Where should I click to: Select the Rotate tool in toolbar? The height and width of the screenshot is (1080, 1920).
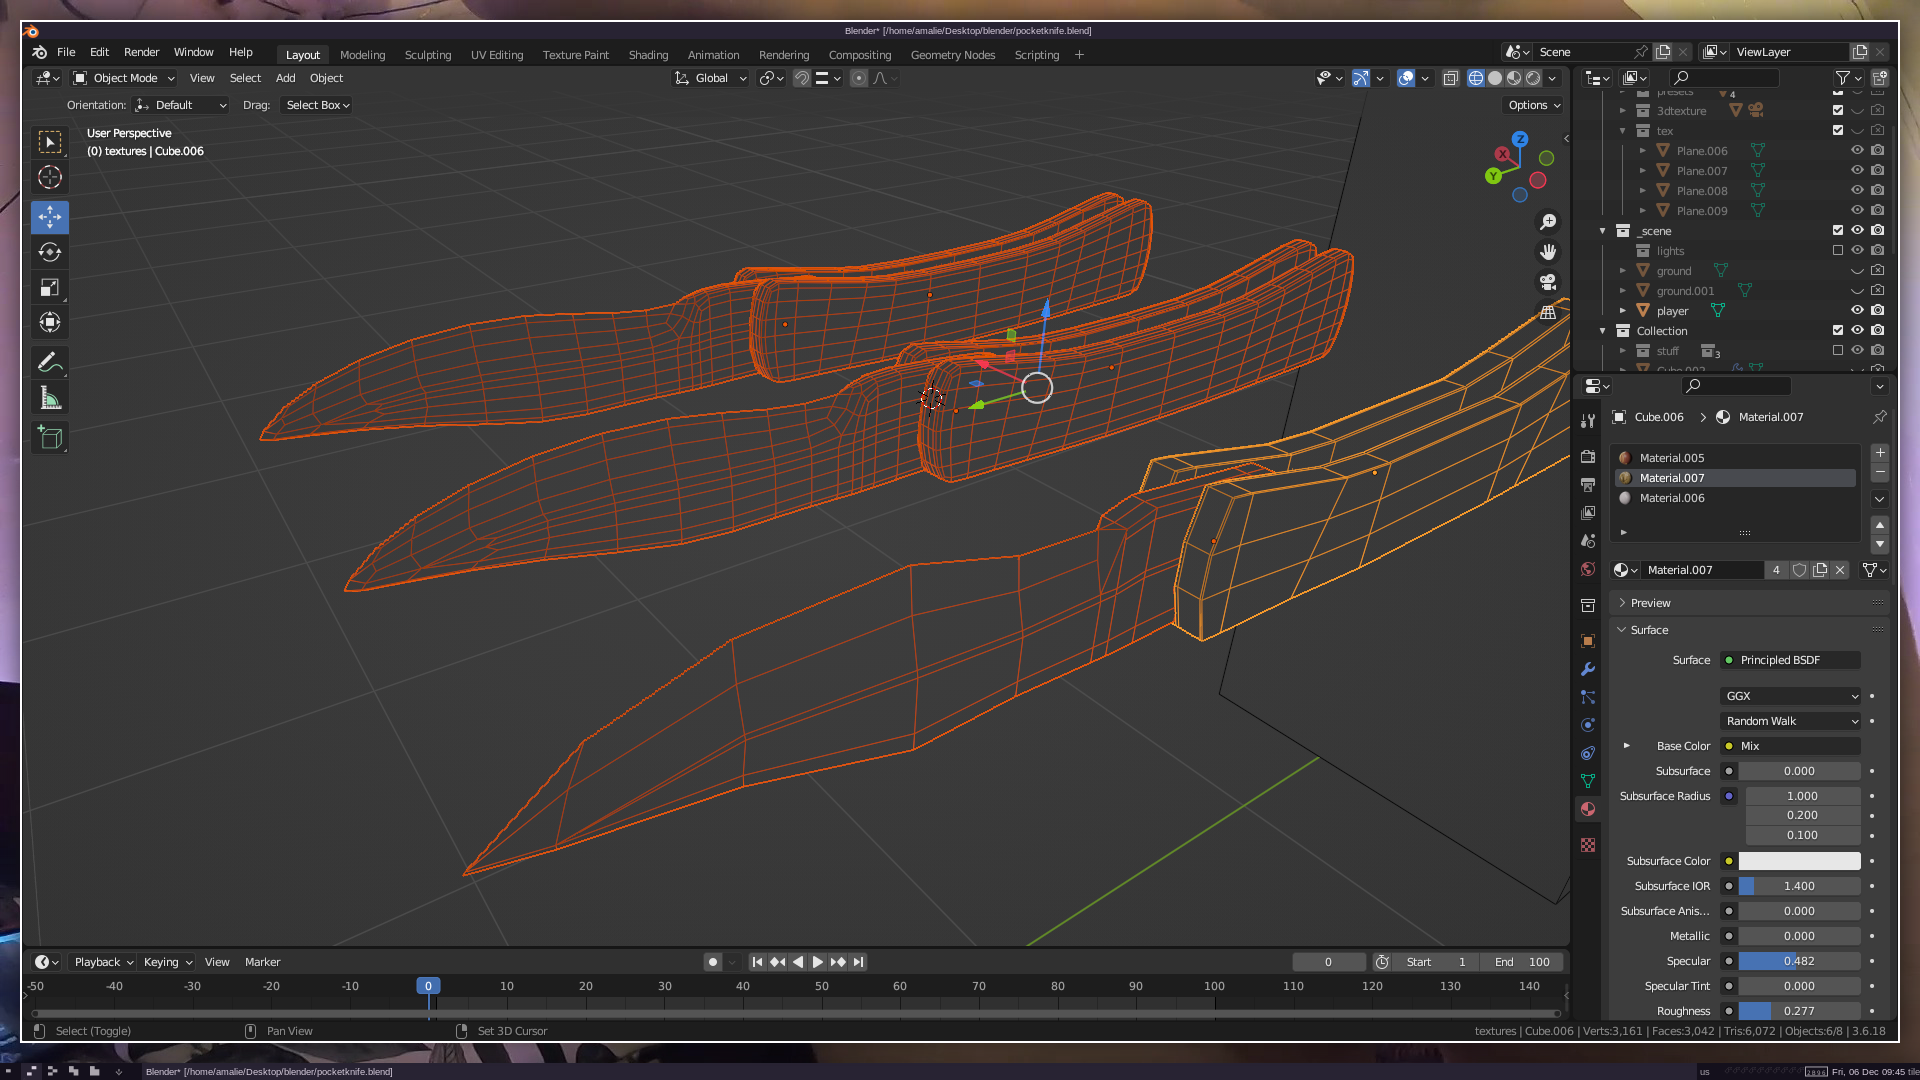coord(50,252)
